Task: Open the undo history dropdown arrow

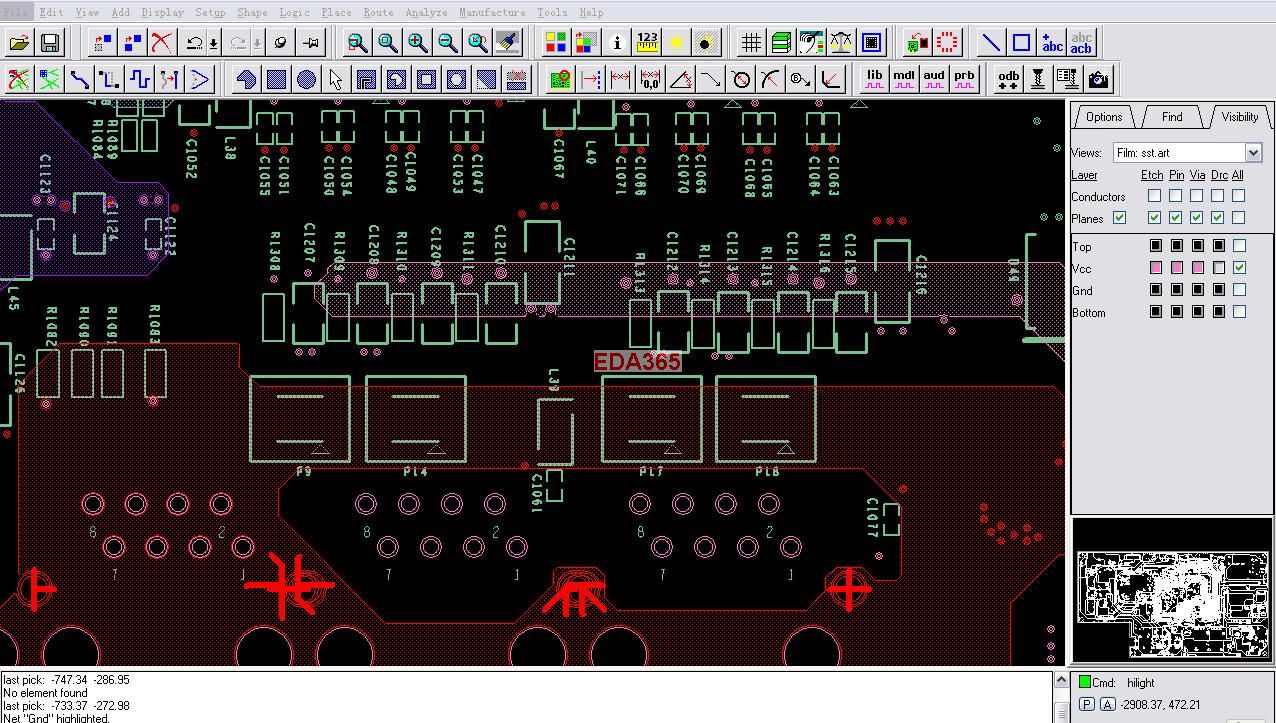Action: (x=213, y=43)
